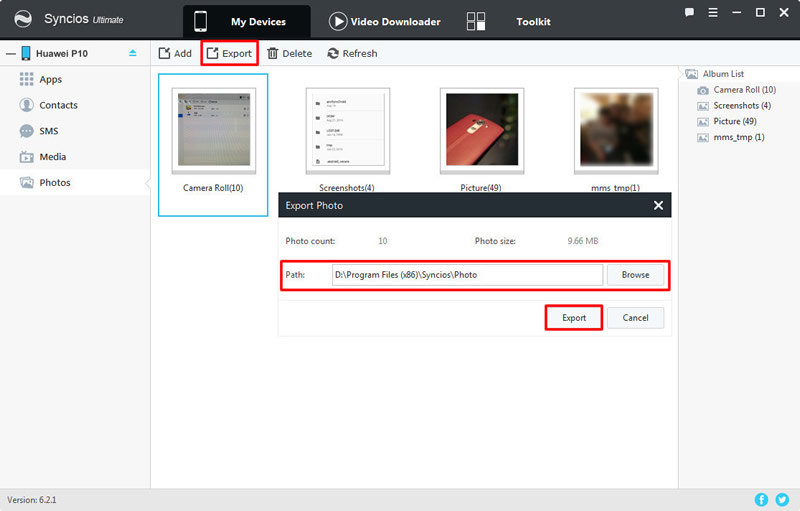Click the Browse button
The image size is (800, 511).
(635, 275)
